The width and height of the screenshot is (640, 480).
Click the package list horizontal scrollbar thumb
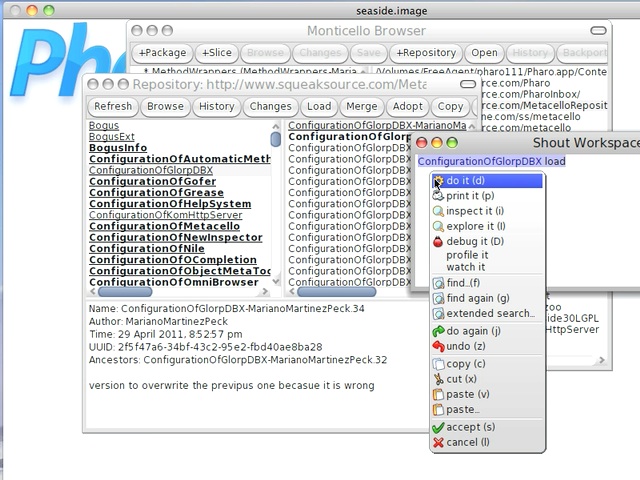pyautogui.click(x=125, y=291)
